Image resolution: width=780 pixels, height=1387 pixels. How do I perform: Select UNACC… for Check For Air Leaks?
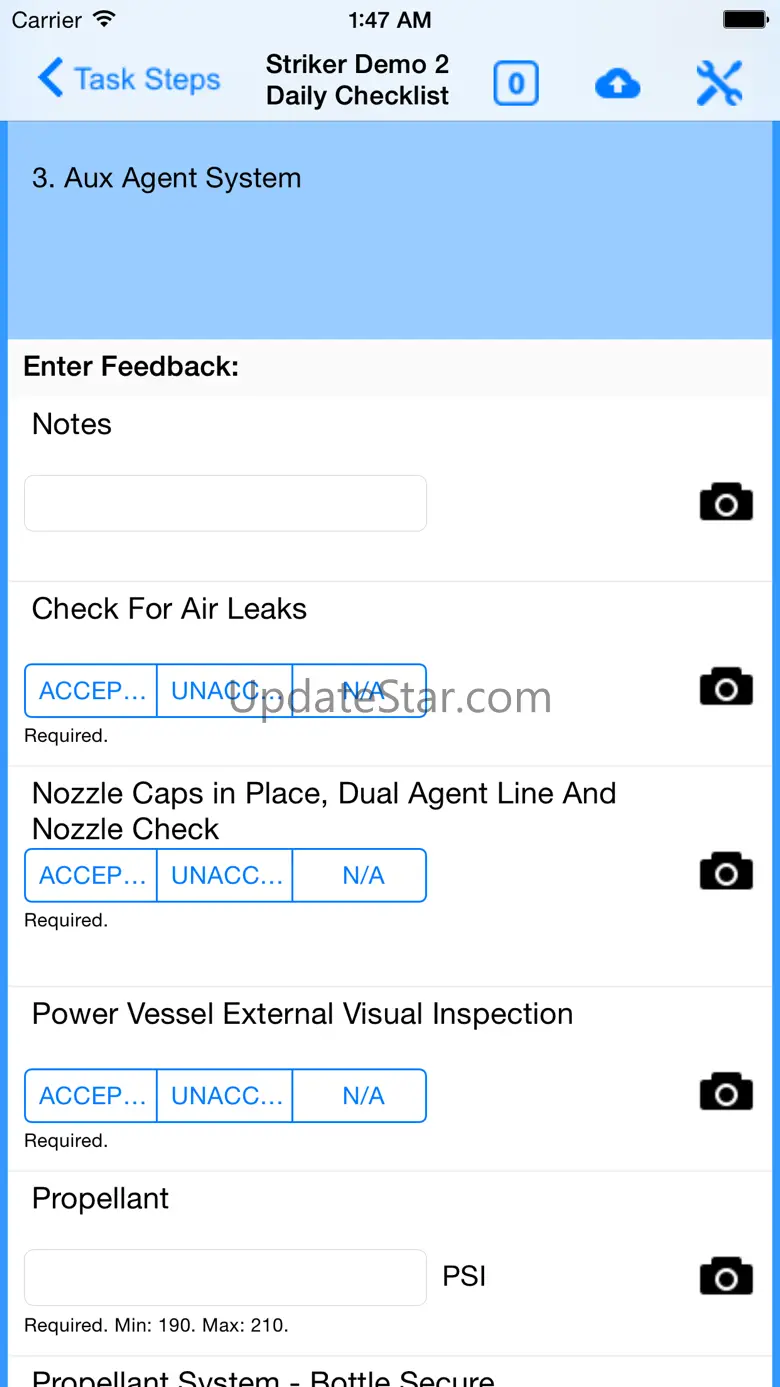point(225,691)
